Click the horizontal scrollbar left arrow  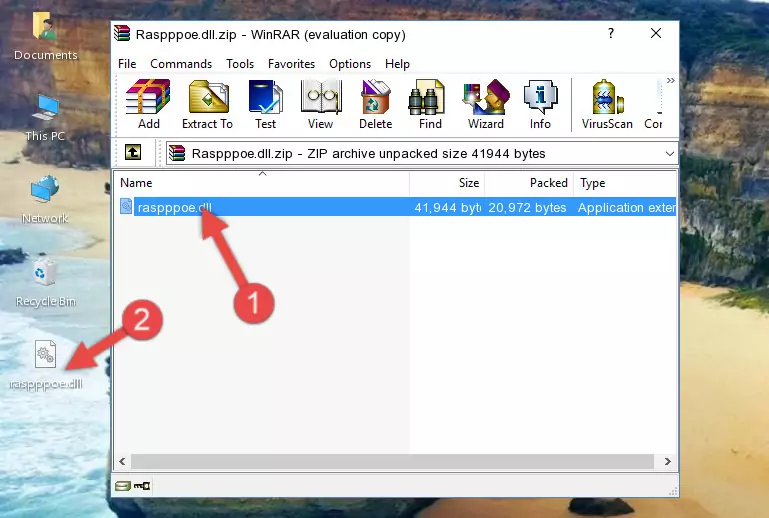coord(122,461)
